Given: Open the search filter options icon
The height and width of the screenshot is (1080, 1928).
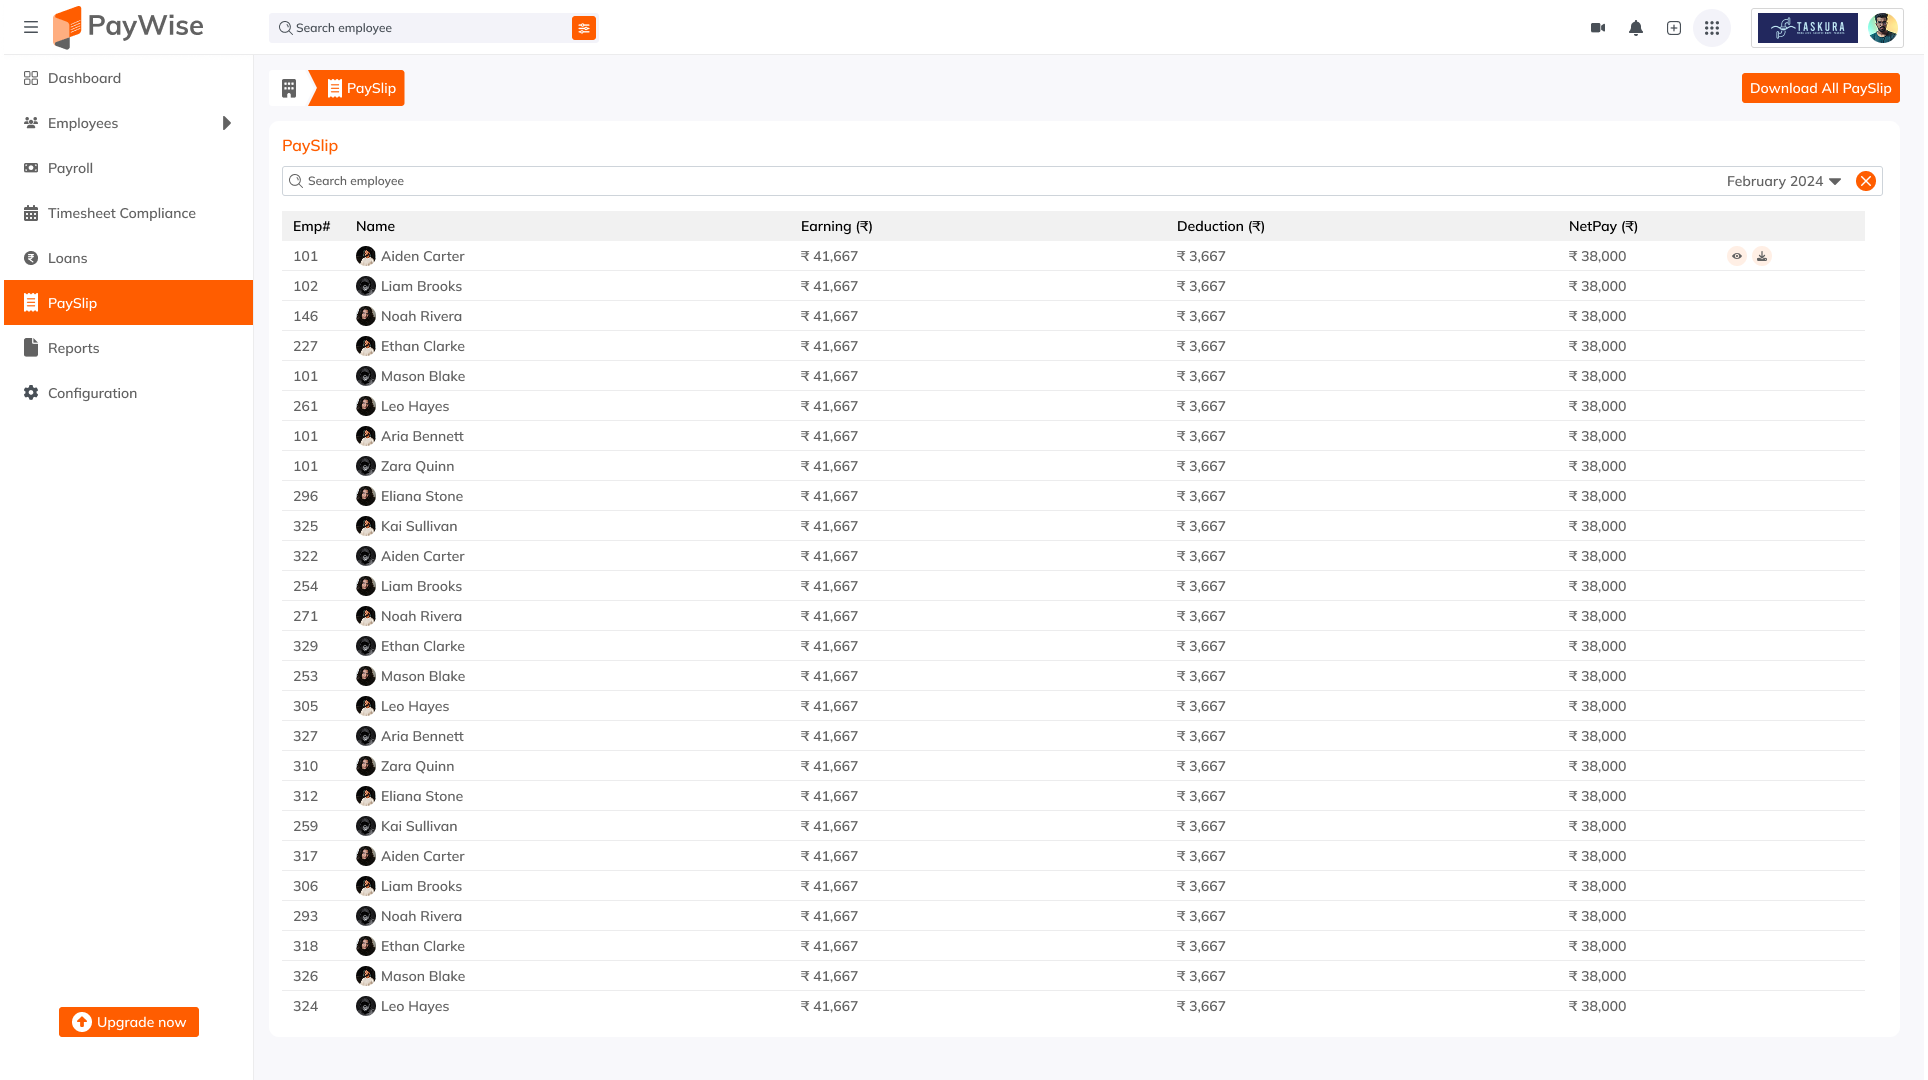Looking at the screenshot, I should (x=584, y=28).
